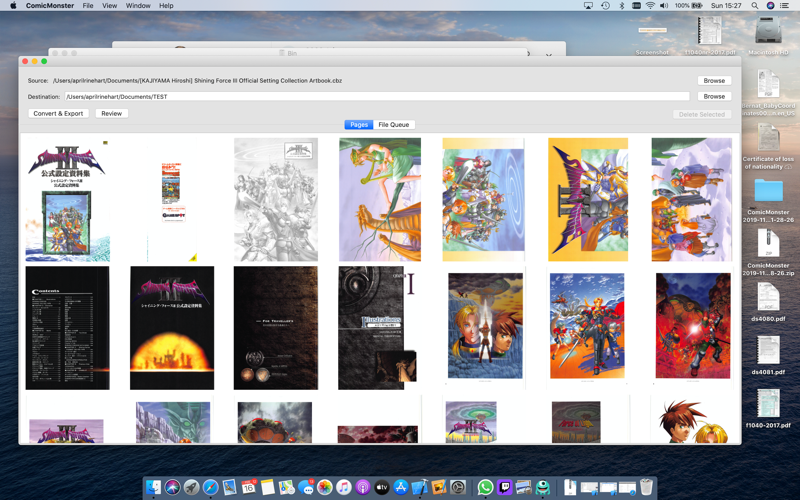Image resolution: width=800 pixels, height=500 pixels.
Task: Select ComicMonster folder on desktop
Action: [x=768, y=200]
